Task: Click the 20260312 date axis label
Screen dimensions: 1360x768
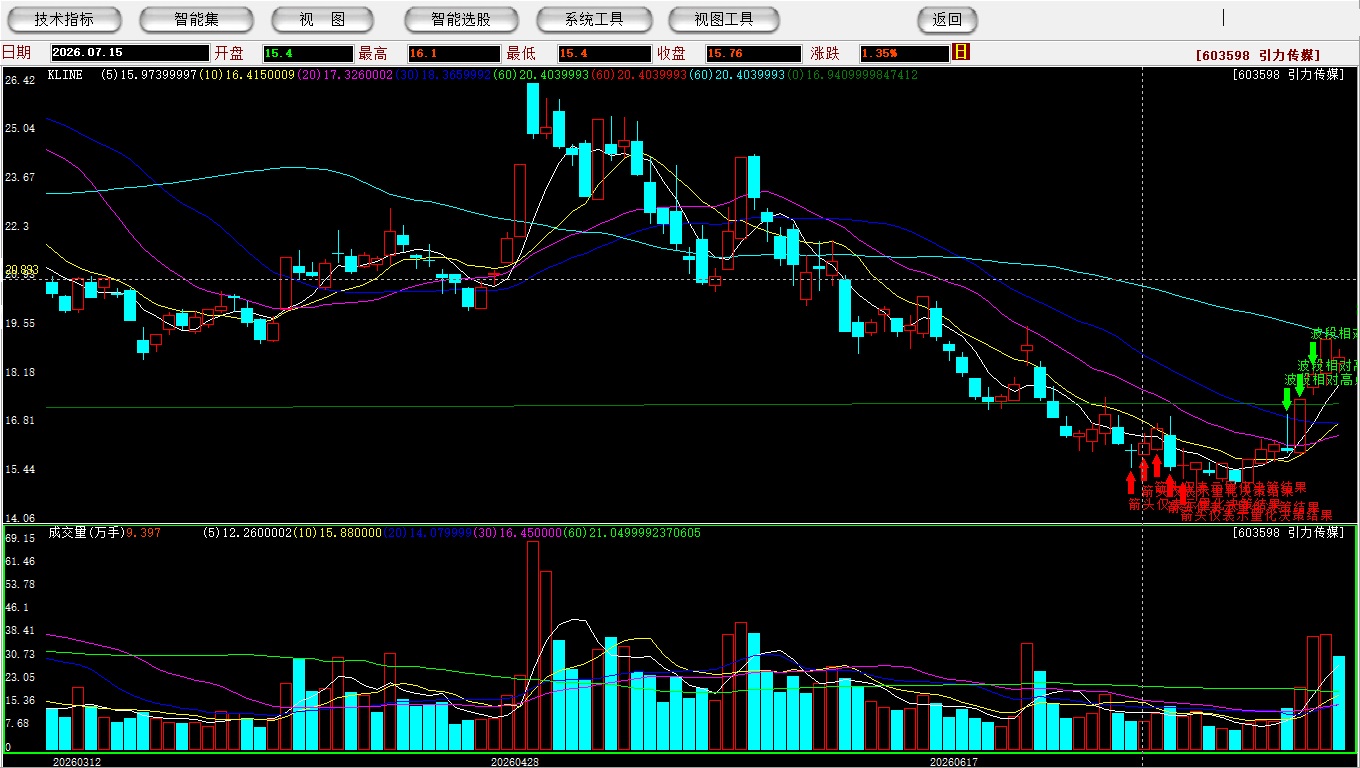Action: 76,762
